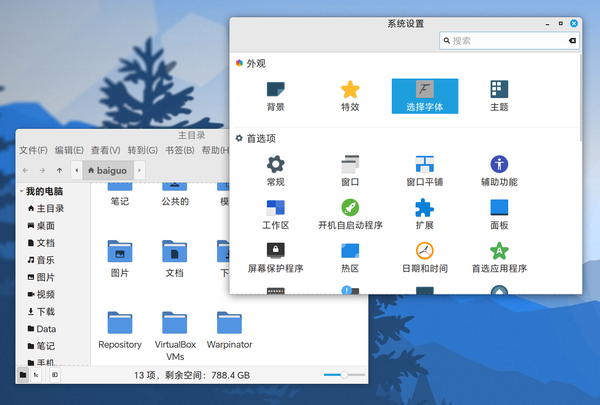The width and height of the screenshot is (600, 405).
Task: Open the 帮助 menu in file manager
Action: click(x=215, y=150)
